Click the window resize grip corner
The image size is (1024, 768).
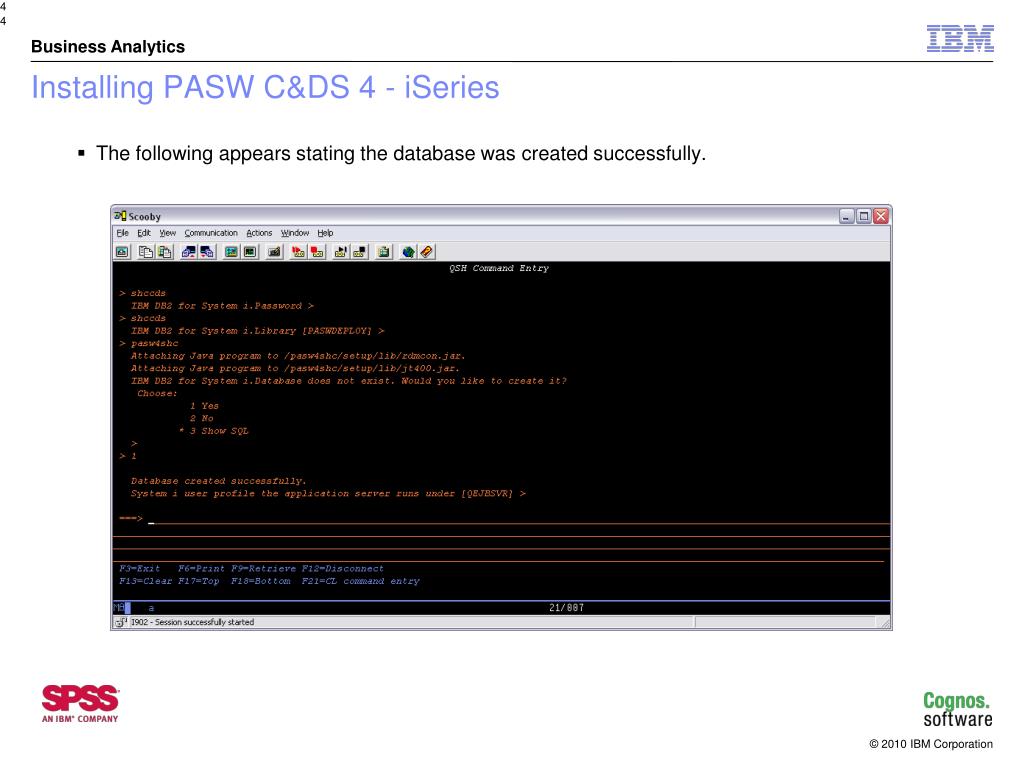886,624
